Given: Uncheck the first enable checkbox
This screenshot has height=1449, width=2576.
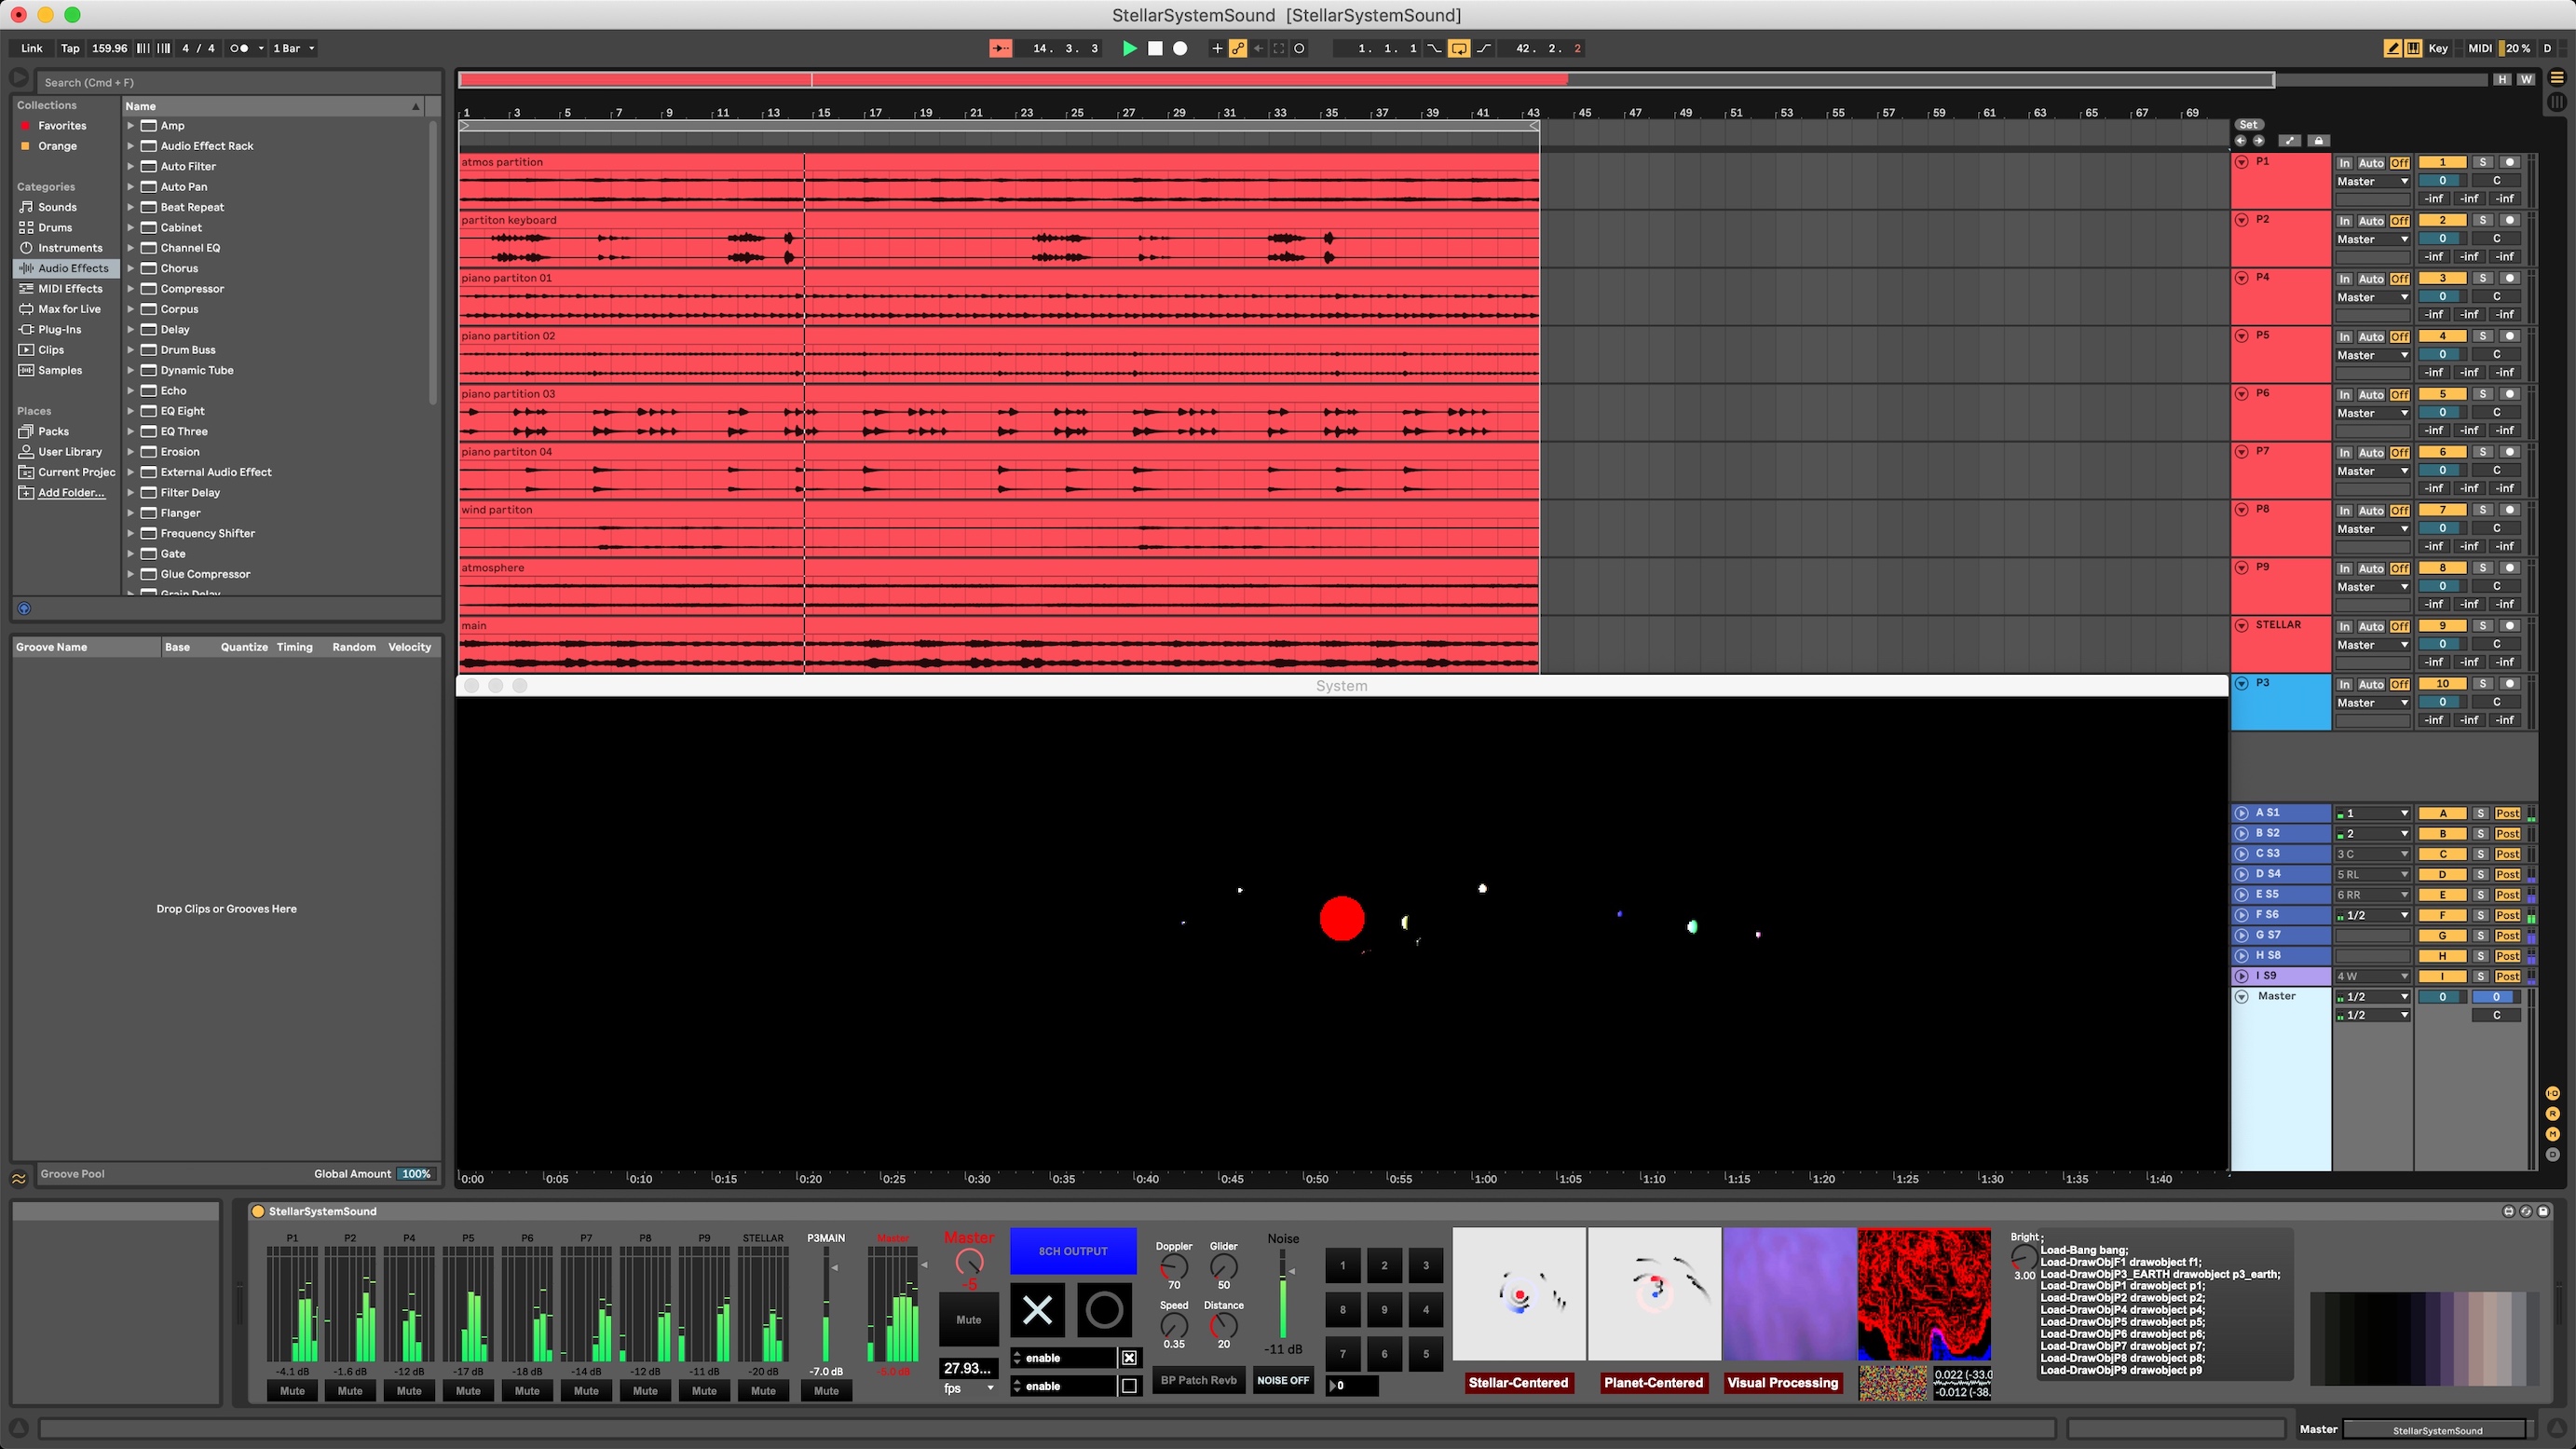Looking at the screenshot, I should pos(1129,1358).
